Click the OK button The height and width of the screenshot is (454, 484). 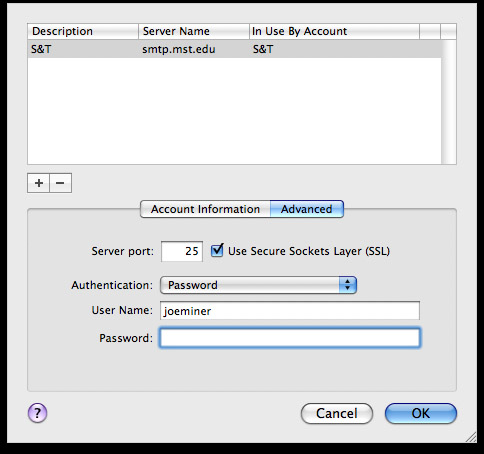coord(421,413)
